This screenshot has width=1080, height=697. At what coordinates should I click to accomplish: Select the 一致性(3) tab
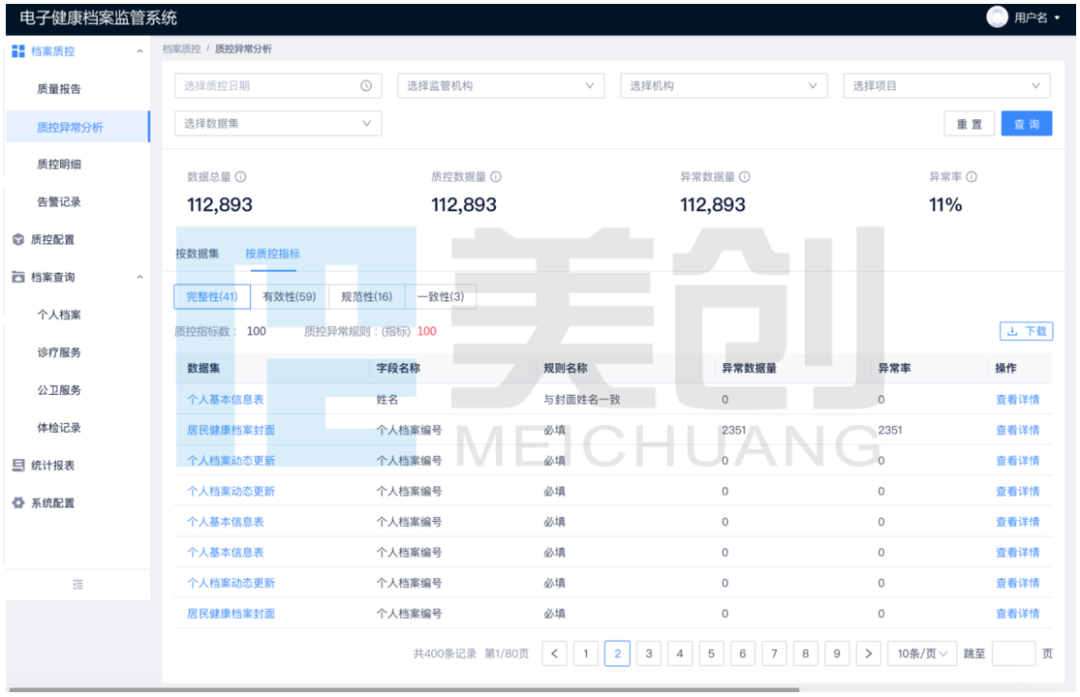click(x=441, y=297)
